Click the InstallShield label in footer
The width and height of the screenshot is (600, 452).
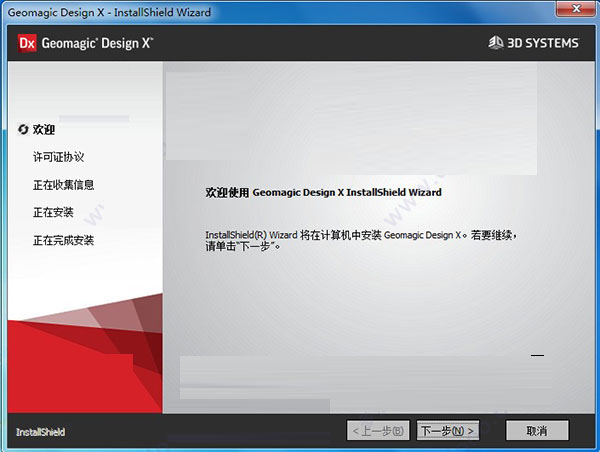pos(41,432)
